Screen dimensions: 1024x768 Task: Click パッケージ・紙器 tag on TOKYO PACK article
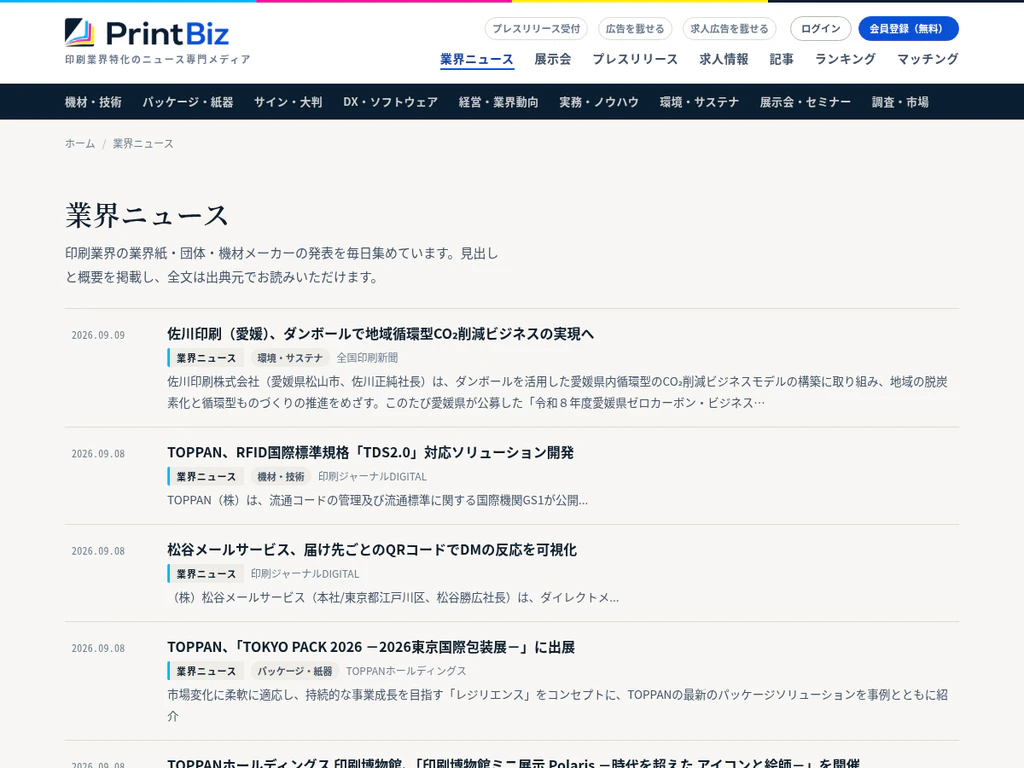coord(295,671)
